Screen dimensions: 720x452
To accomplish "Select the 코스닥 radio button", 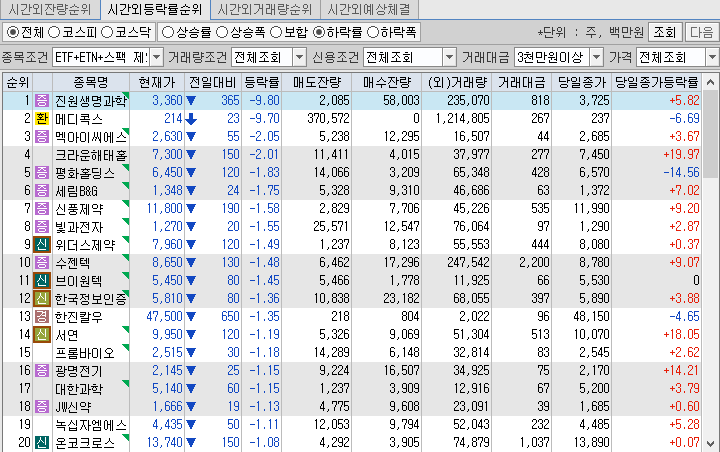I will (107, 32).
